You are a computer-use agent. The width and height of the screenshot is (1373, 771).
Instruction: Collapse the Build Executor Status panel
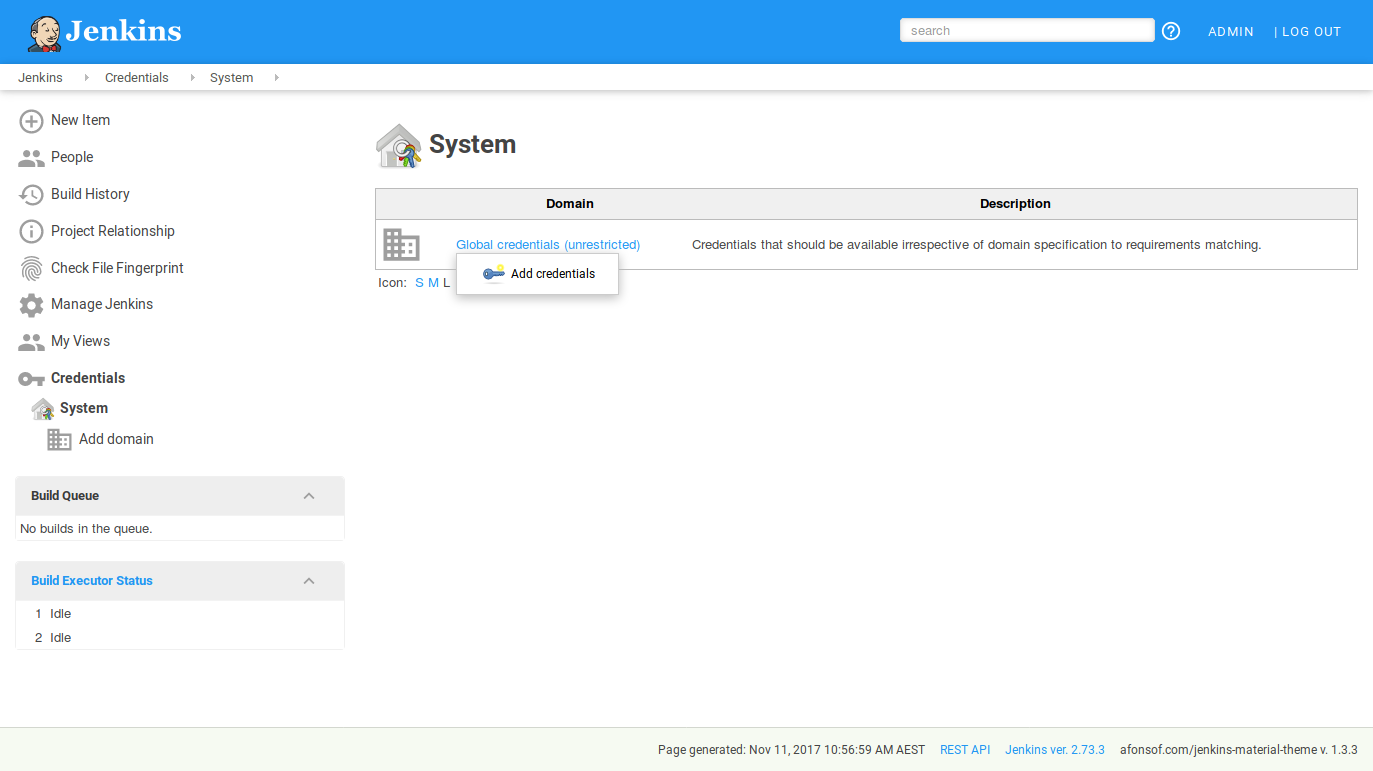(x=309, y=581)
